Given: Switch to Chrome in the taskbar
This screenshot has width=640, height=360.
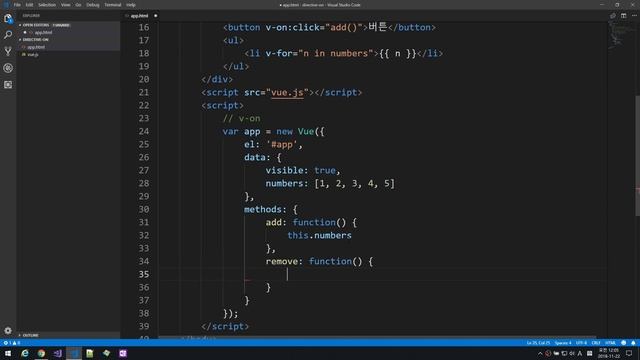Looking at the screenshot, I should [x=41, y=353].
